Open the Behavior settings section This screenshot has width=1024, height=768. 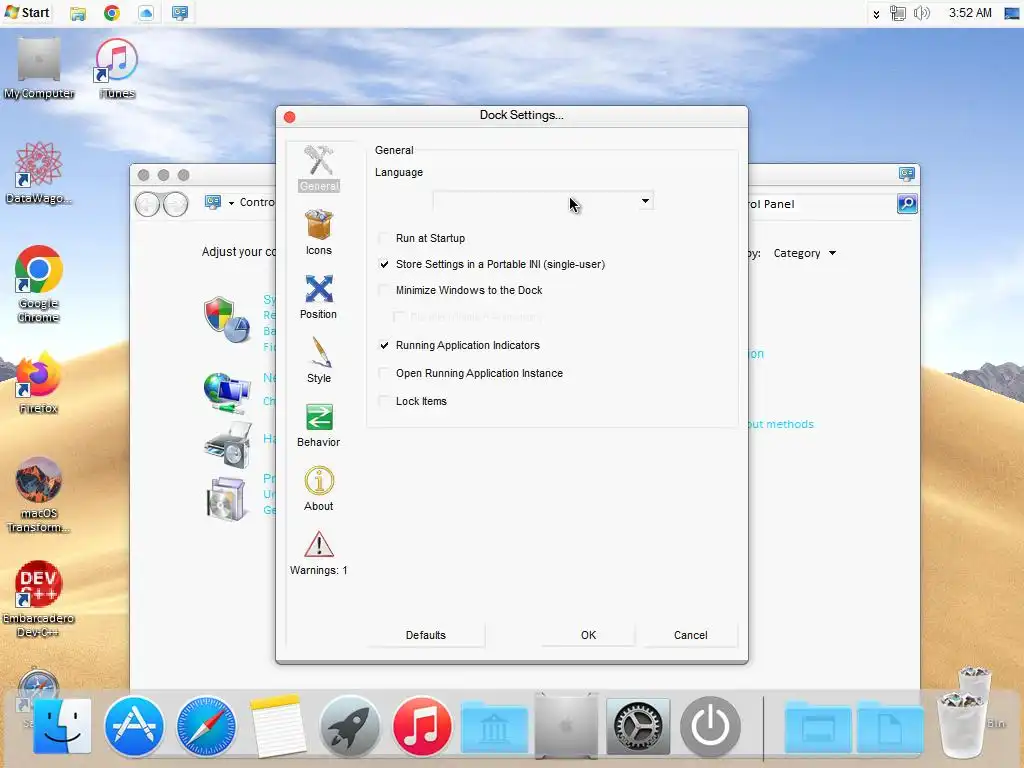coord(319,425)
